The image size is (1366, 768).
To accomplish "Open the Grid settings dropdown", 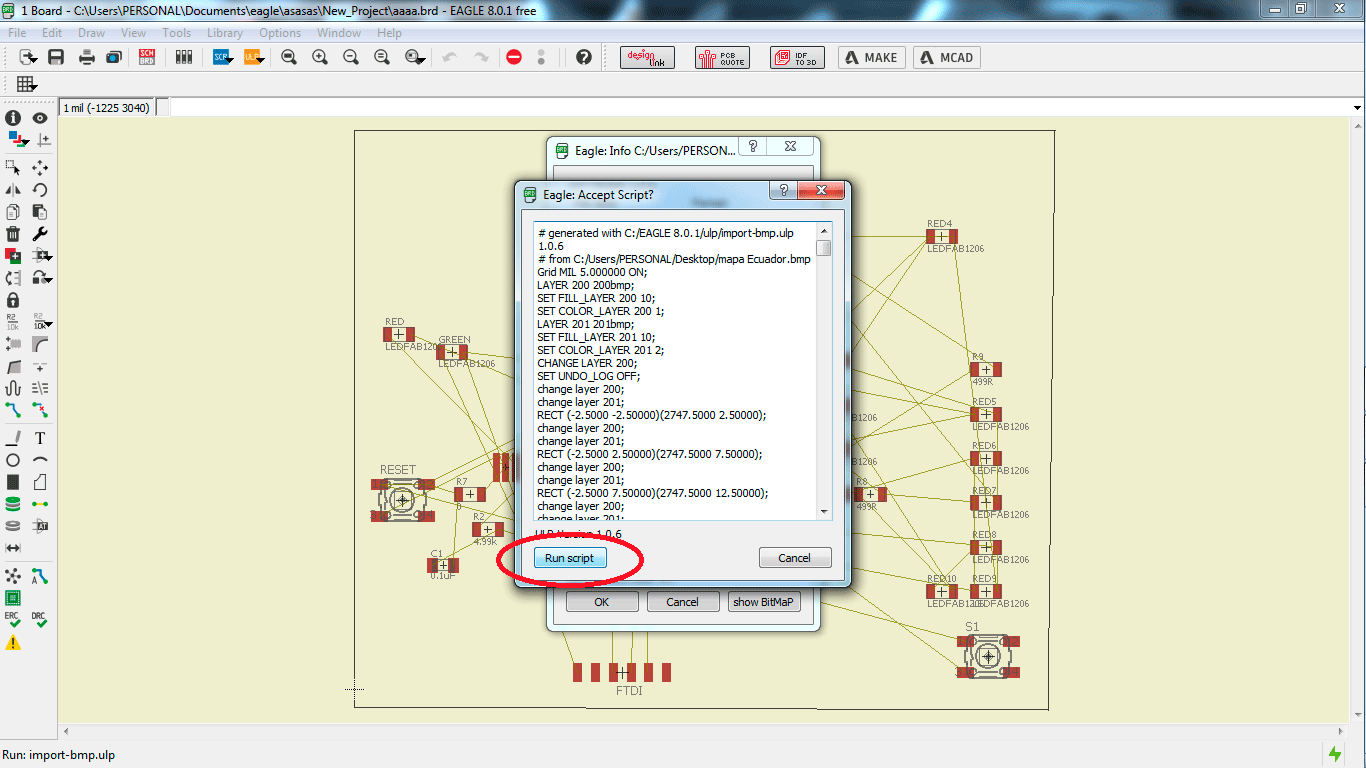I will pyautogui.click(x=27, y=84).
